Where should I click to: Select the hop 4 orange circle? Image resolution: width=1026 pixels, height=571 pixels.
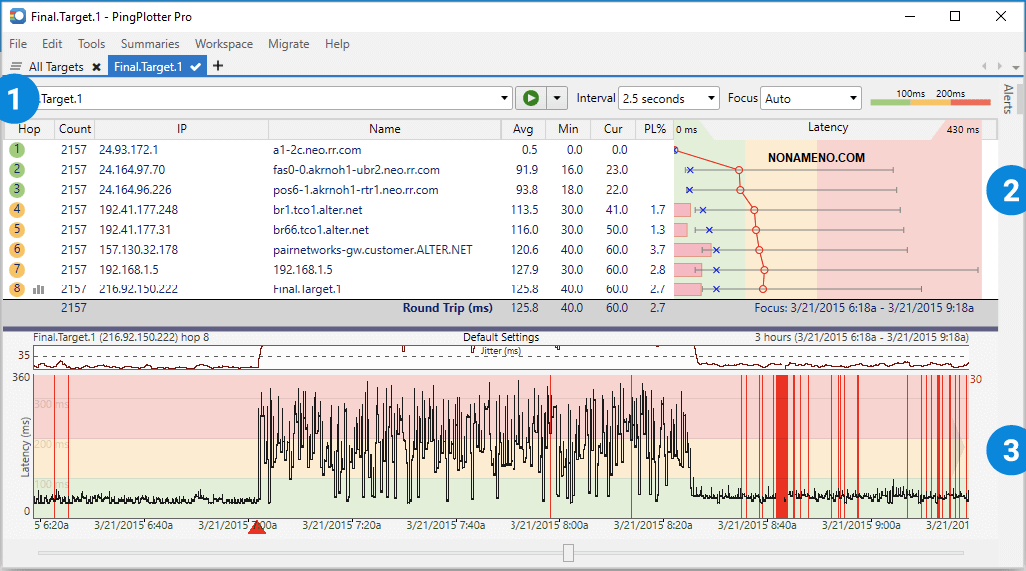(17, 209)
